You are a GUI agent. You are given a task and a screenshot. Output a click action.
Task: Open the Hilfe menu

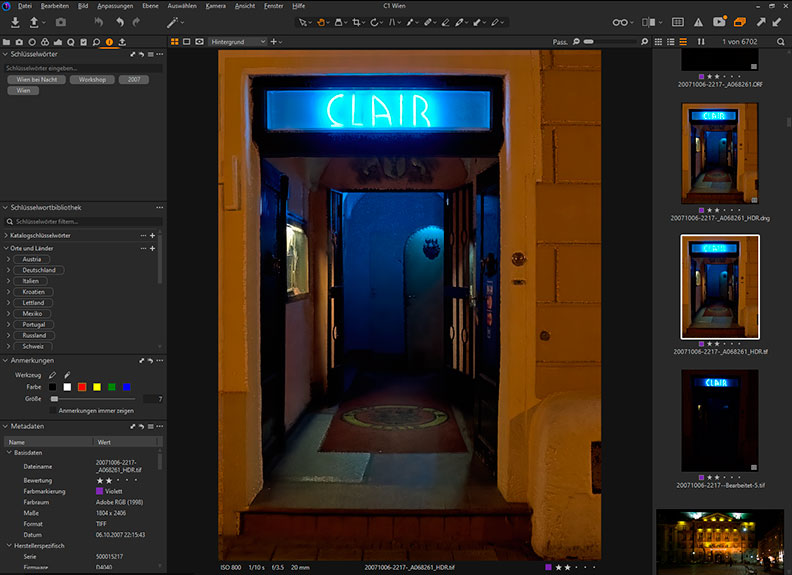299,6
